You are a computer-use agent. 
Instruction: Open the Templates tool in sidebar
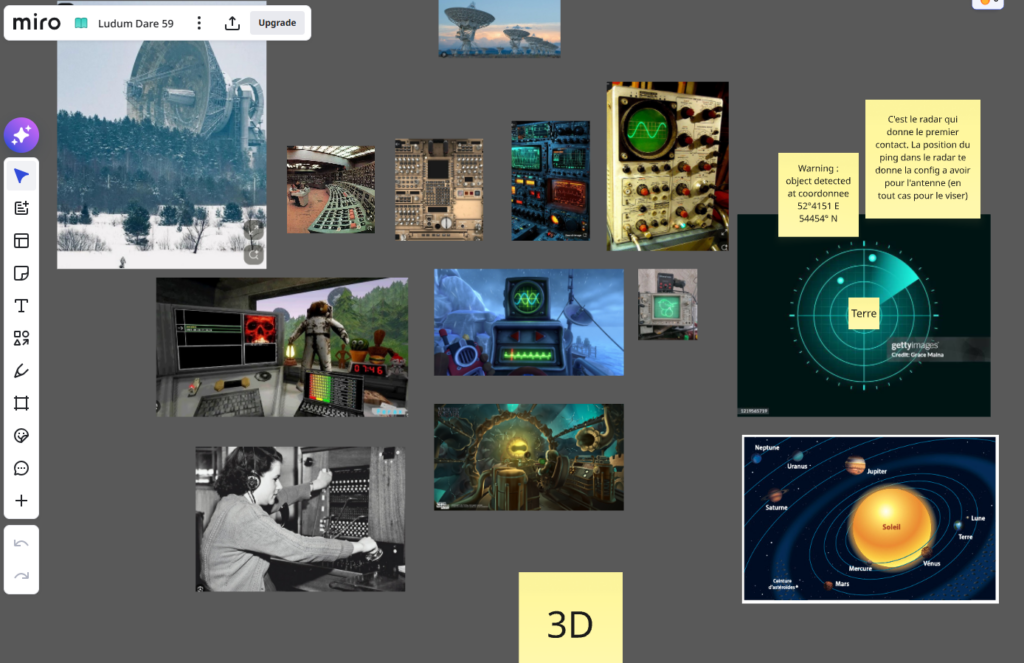tap(22, 240)
